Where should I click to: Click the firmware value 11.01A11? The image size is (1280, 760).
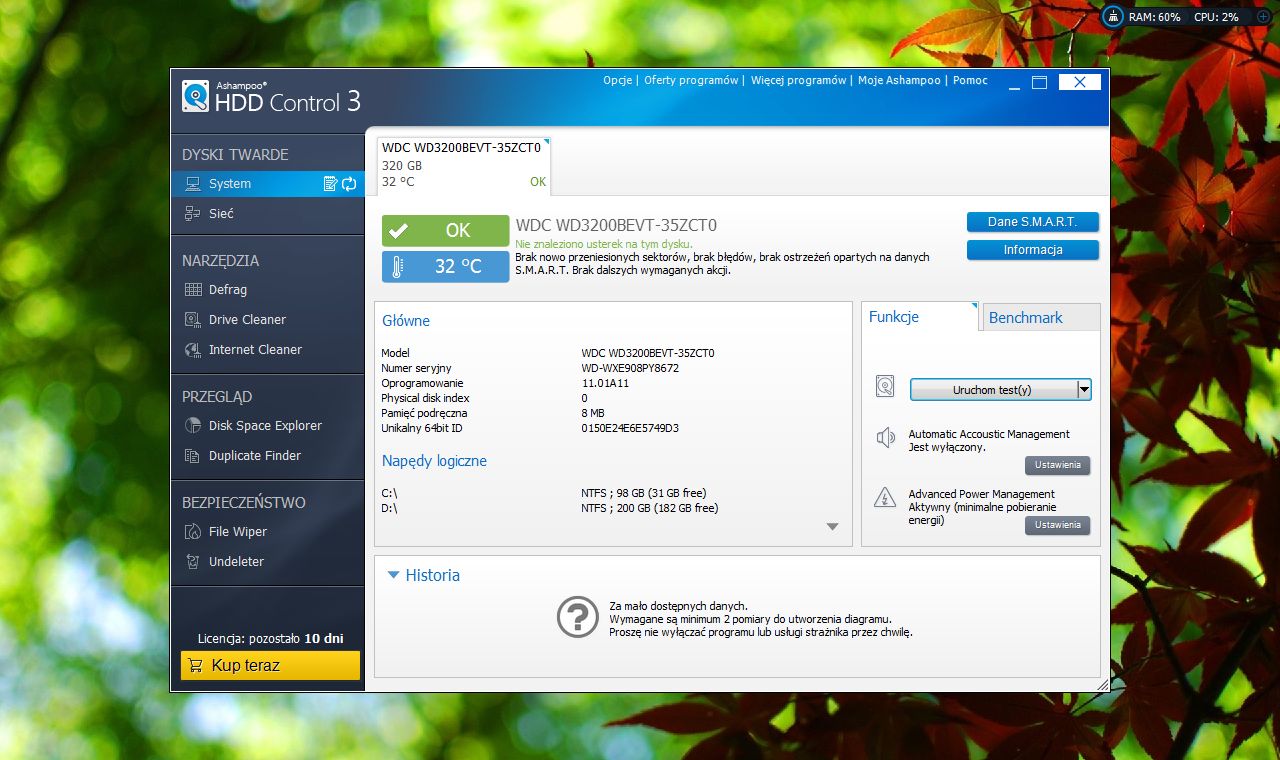[605, 383]
